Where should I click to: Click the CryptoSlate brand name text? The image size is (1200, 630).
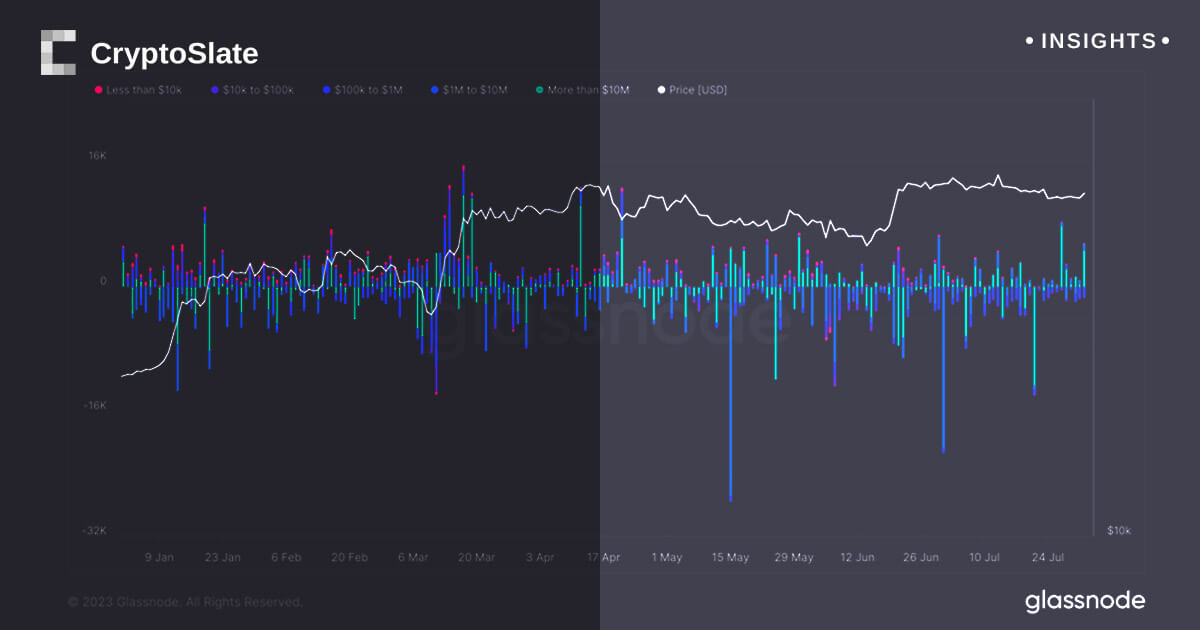pos(174,53)
